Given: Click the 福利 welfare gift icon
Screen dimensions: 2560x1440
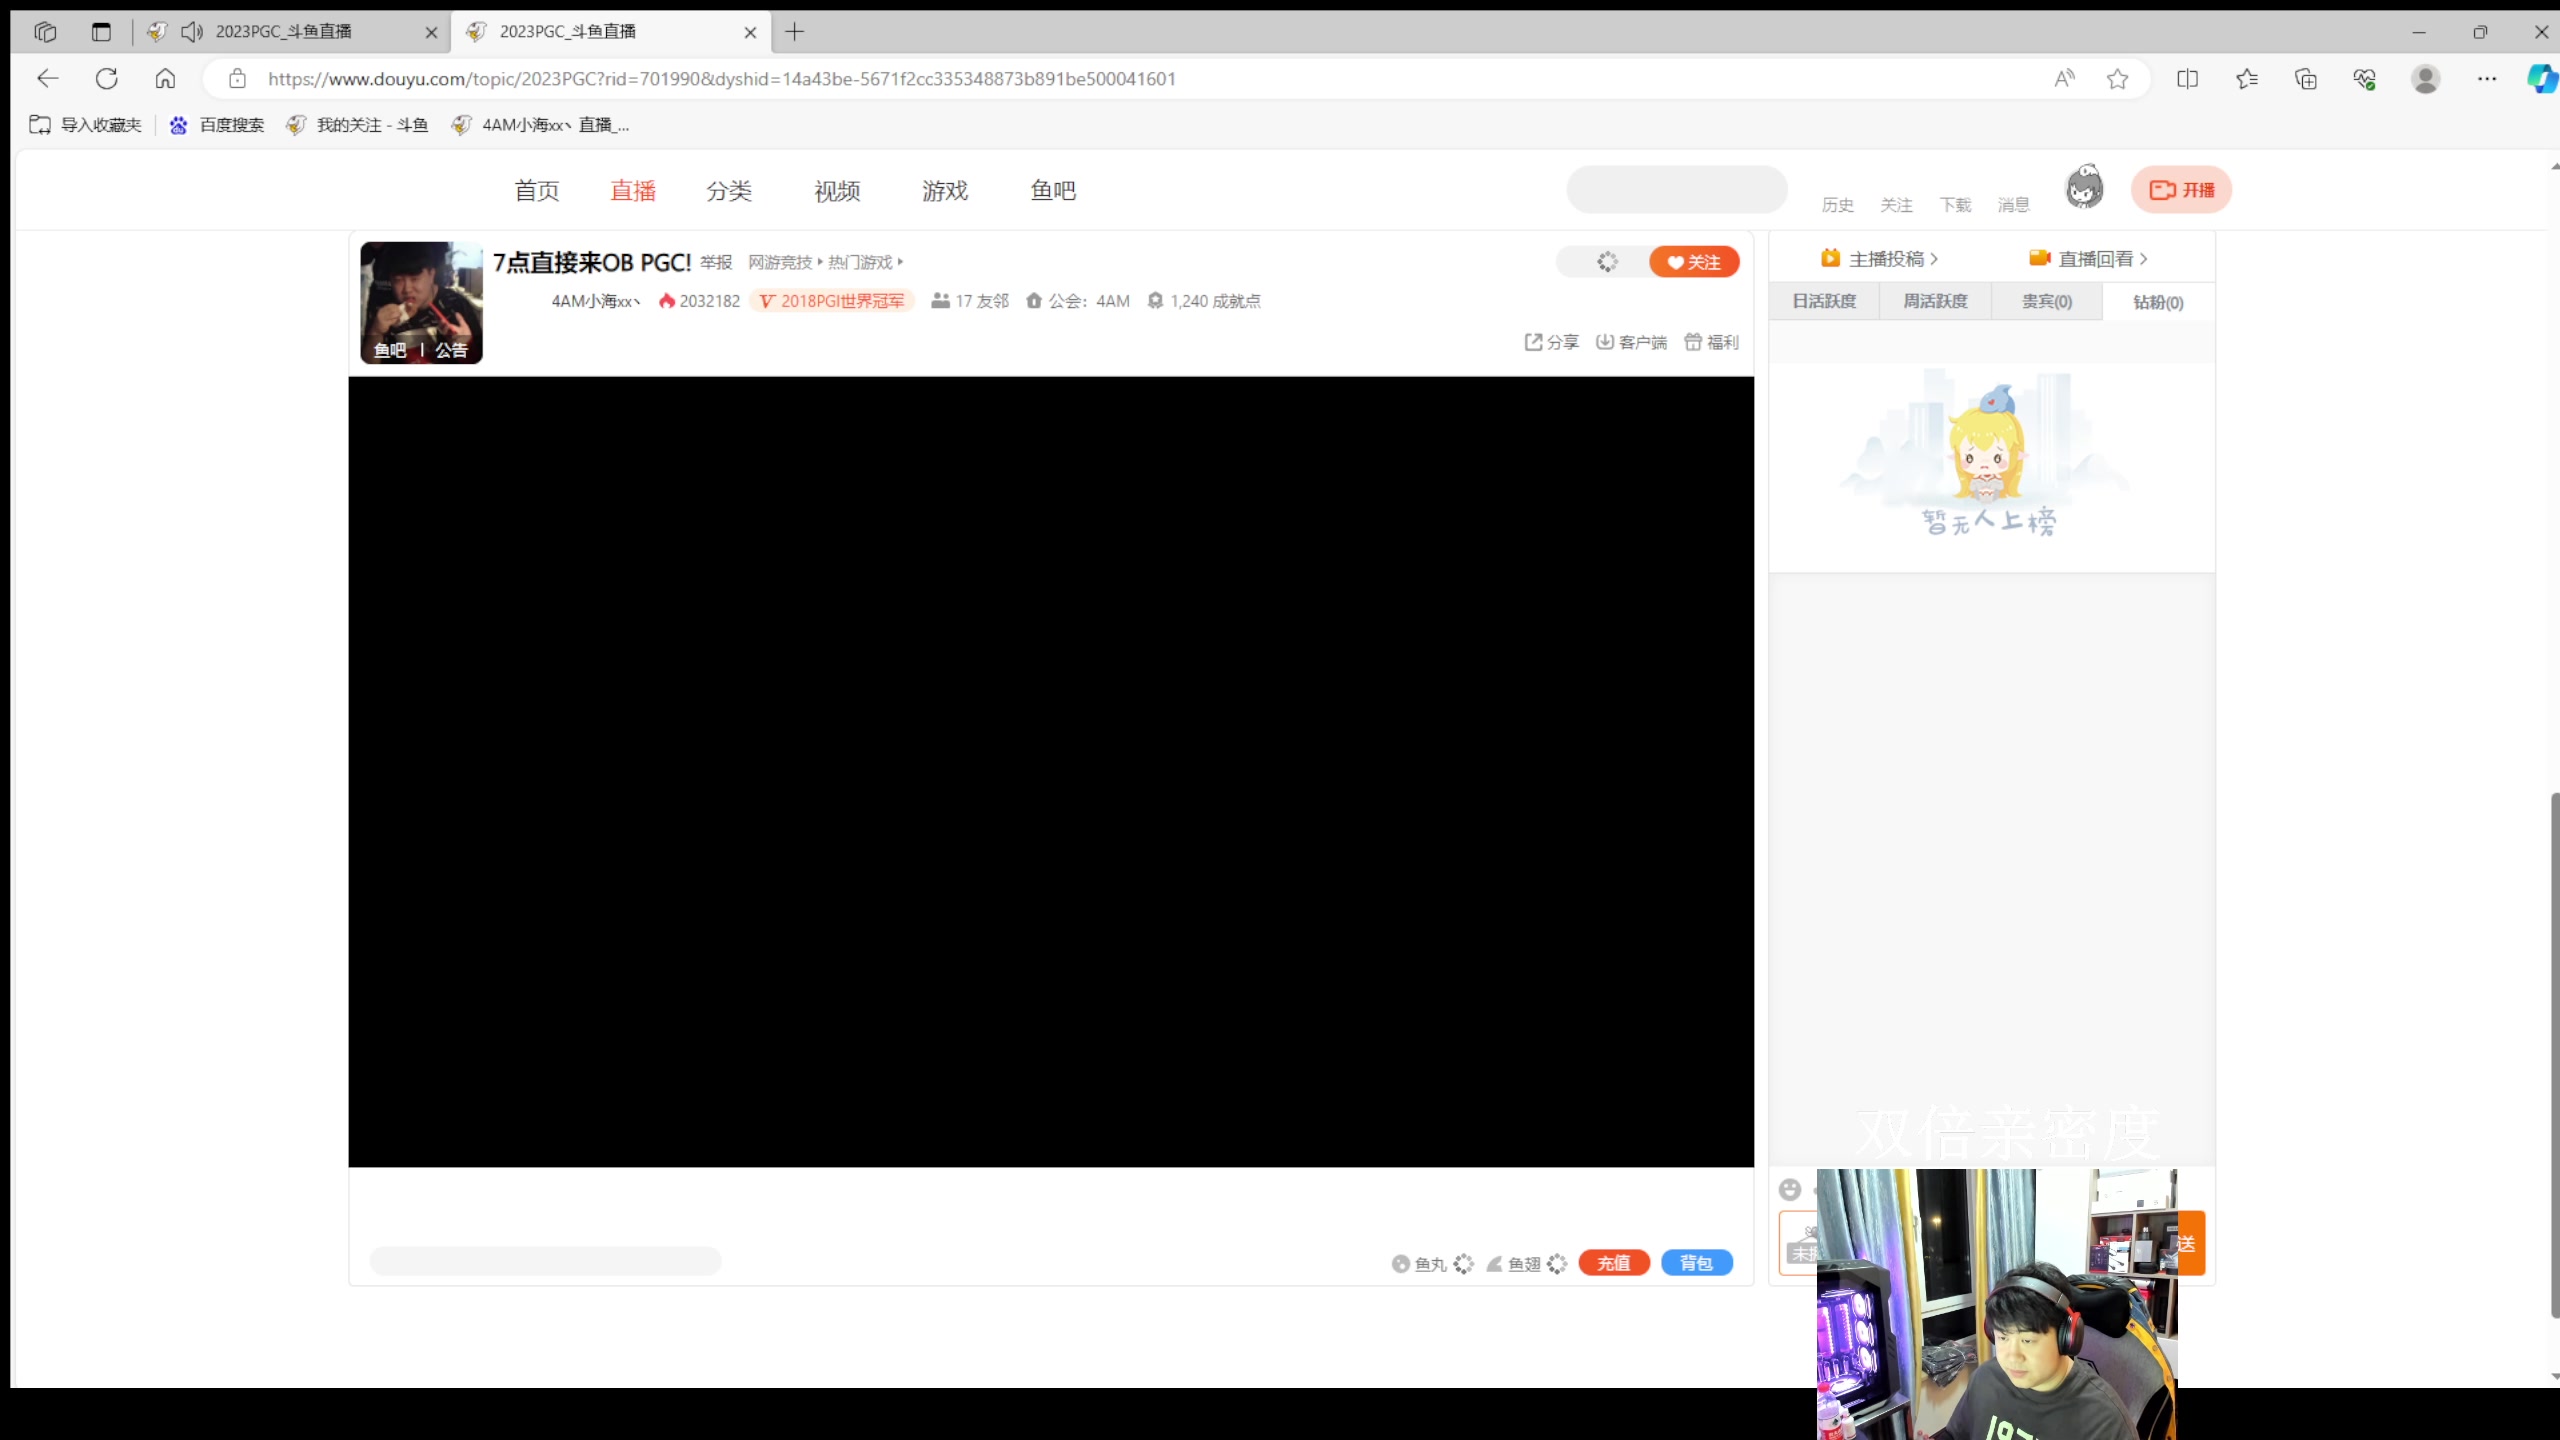Looking at the screenshot, I should click(x=1711, y=341).
